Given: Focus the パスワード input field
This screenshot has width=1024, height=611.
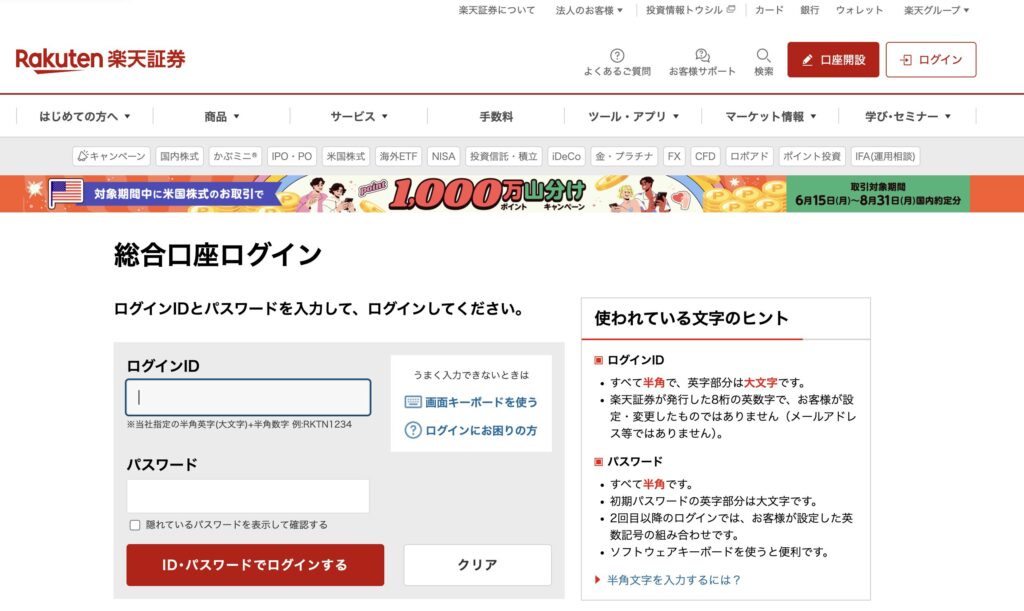Looking at the screenshot, I should tap(248, 496).
